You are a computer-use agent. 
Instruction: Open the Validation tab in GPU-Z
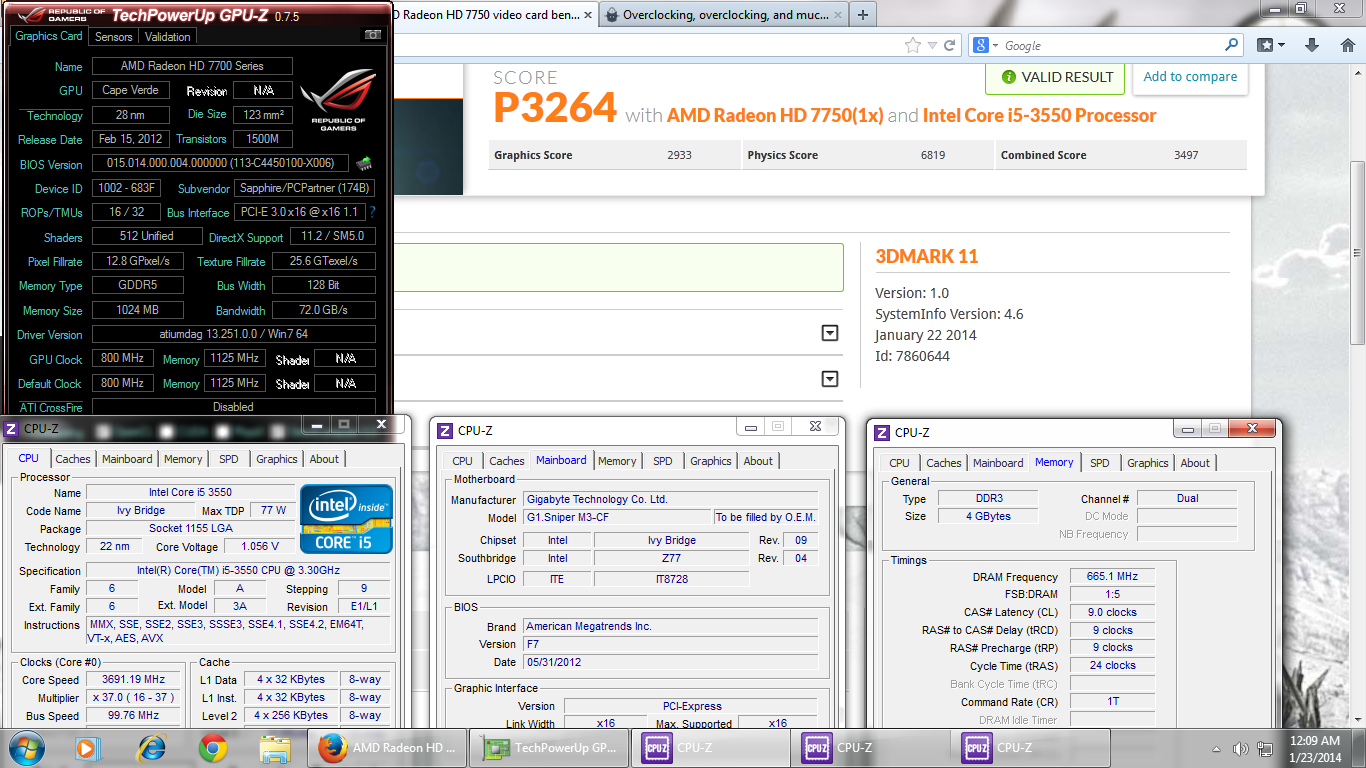click(x=167, y=36)
